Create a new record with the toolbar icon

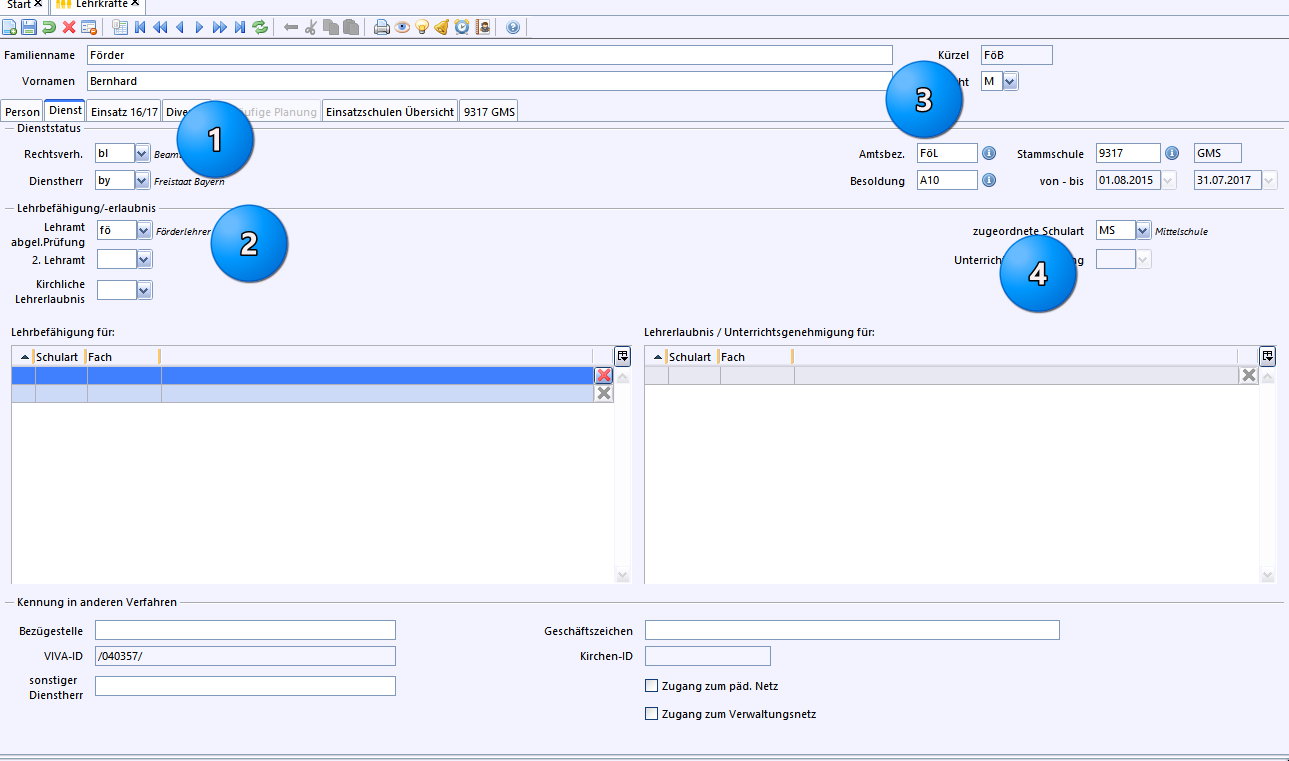[x=9, y=27]
